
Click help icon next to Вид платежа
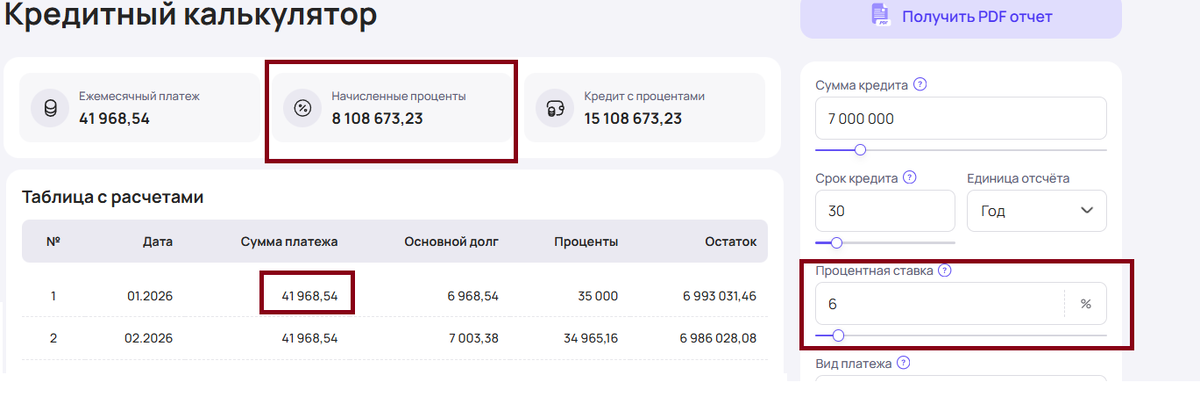click(x=903, y=363)
